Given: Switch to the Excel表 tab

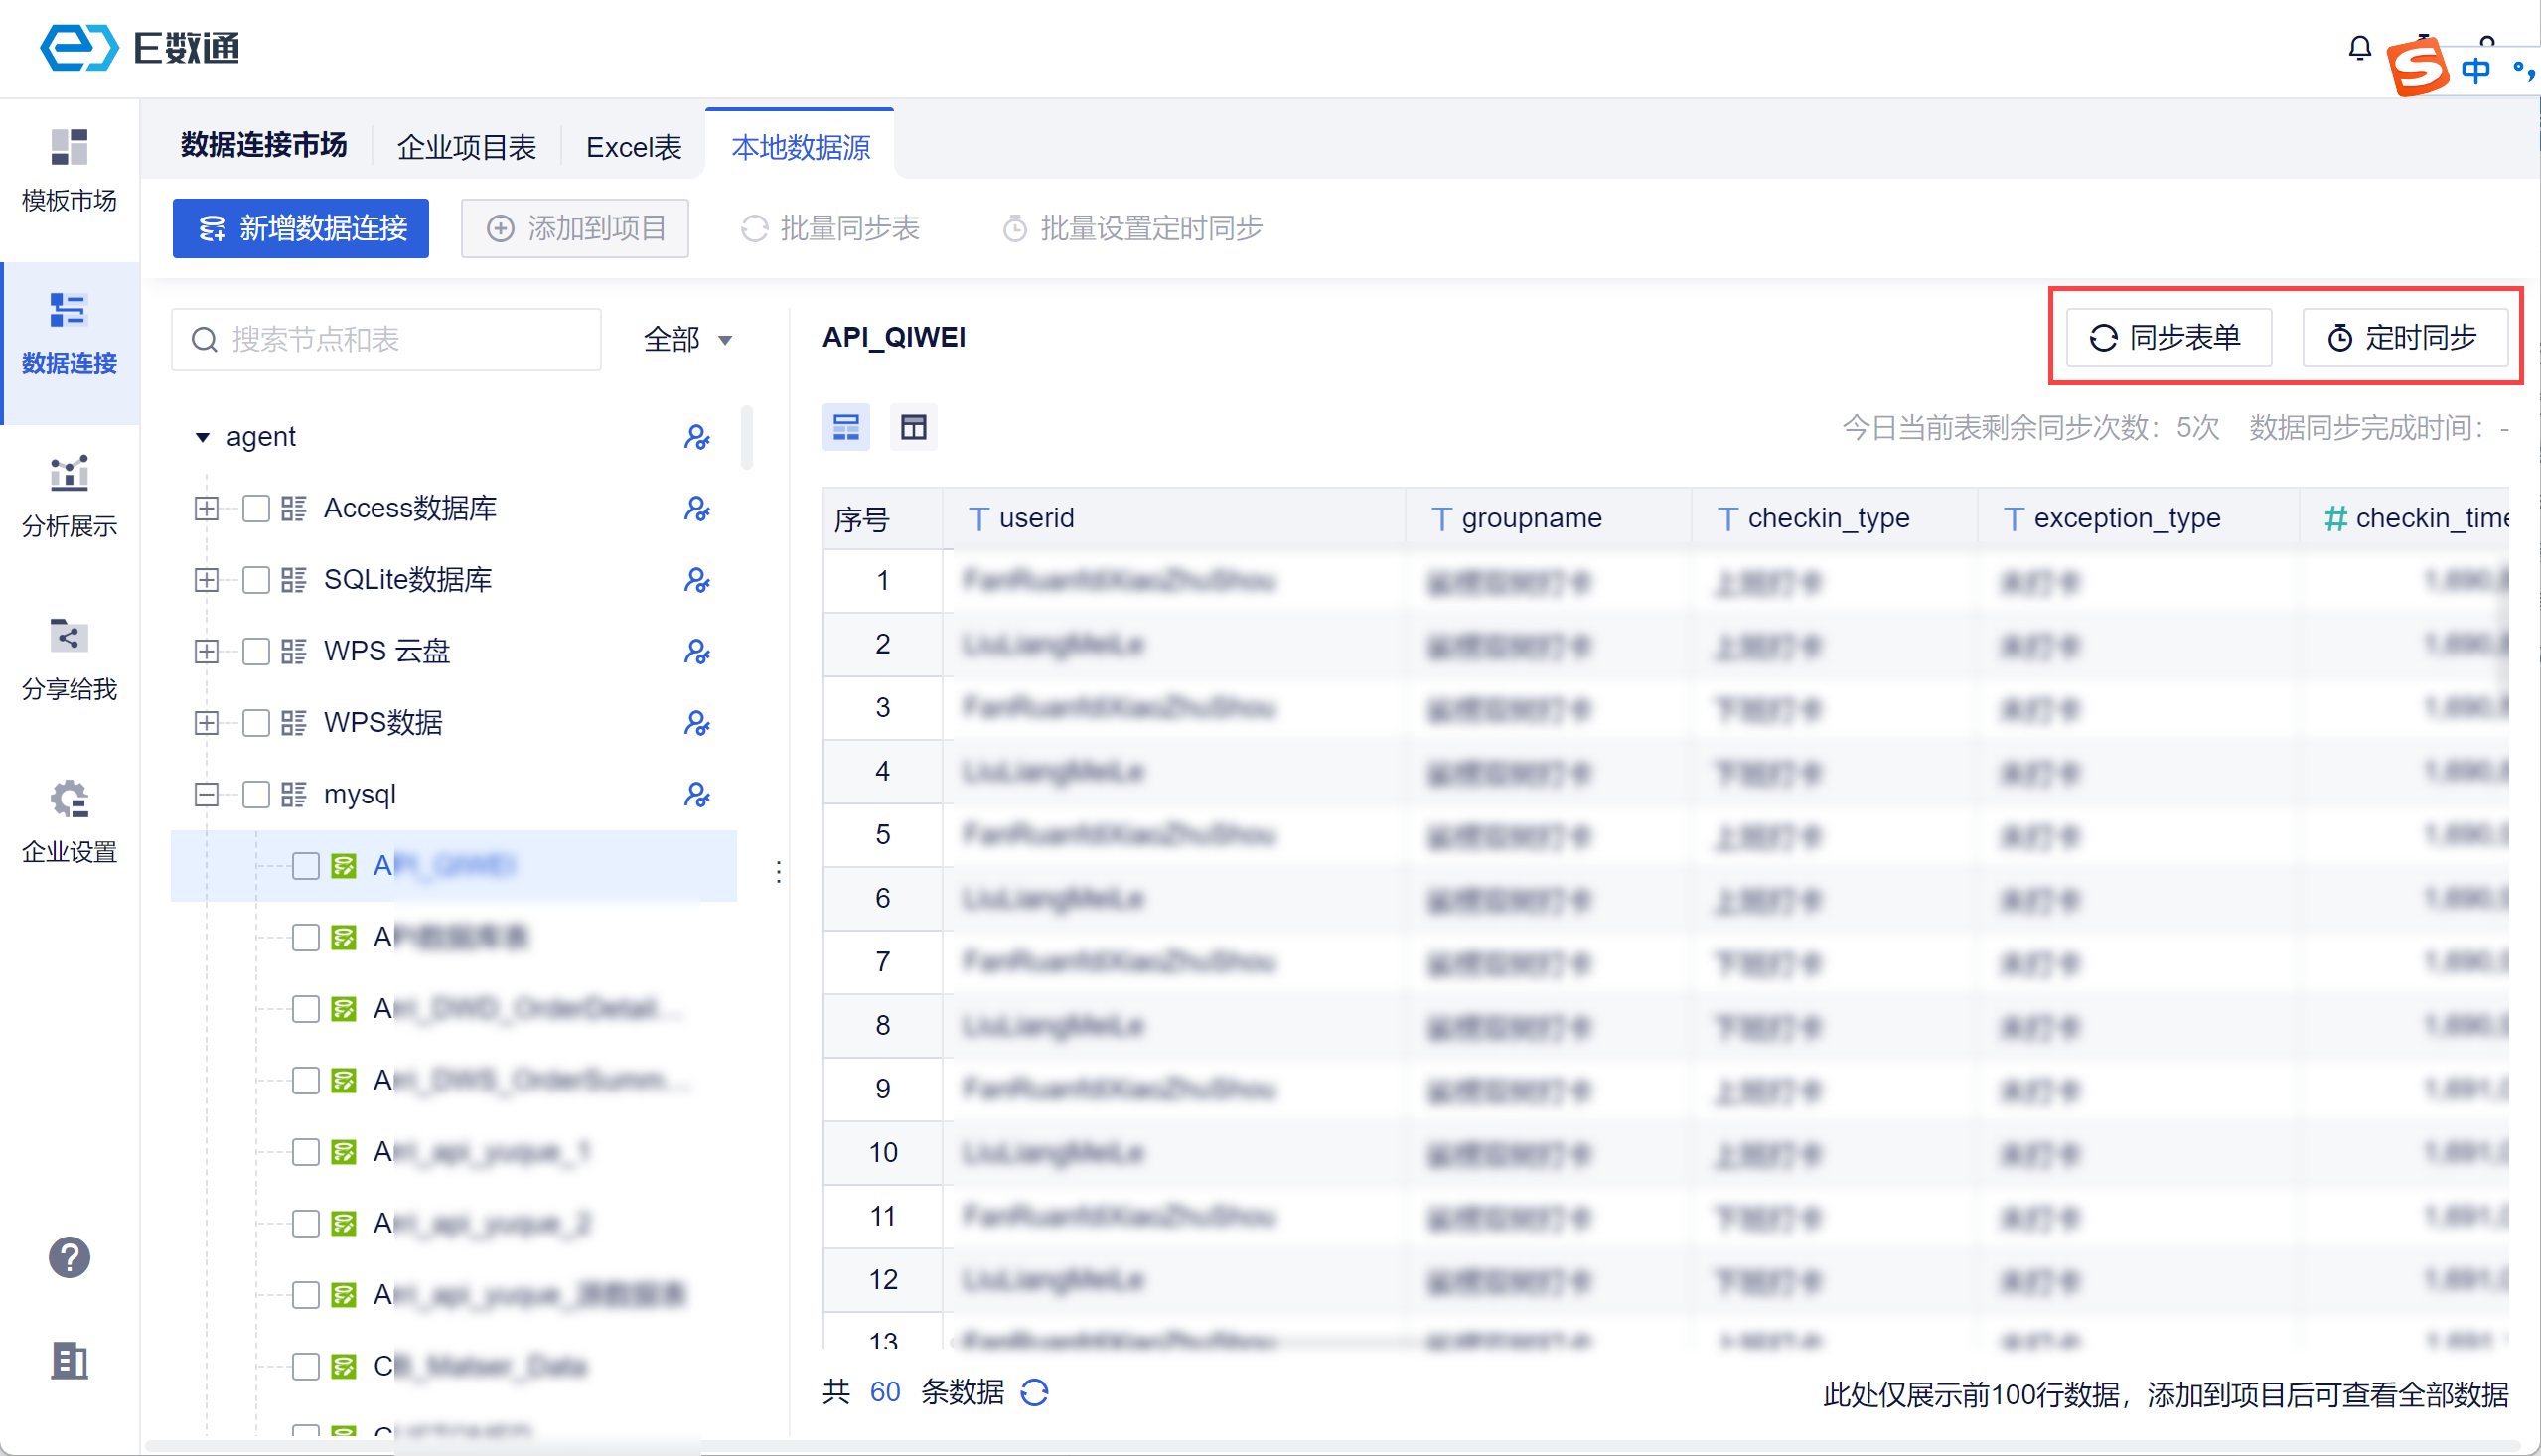Looking at the screenshot, I should (633, 148).
